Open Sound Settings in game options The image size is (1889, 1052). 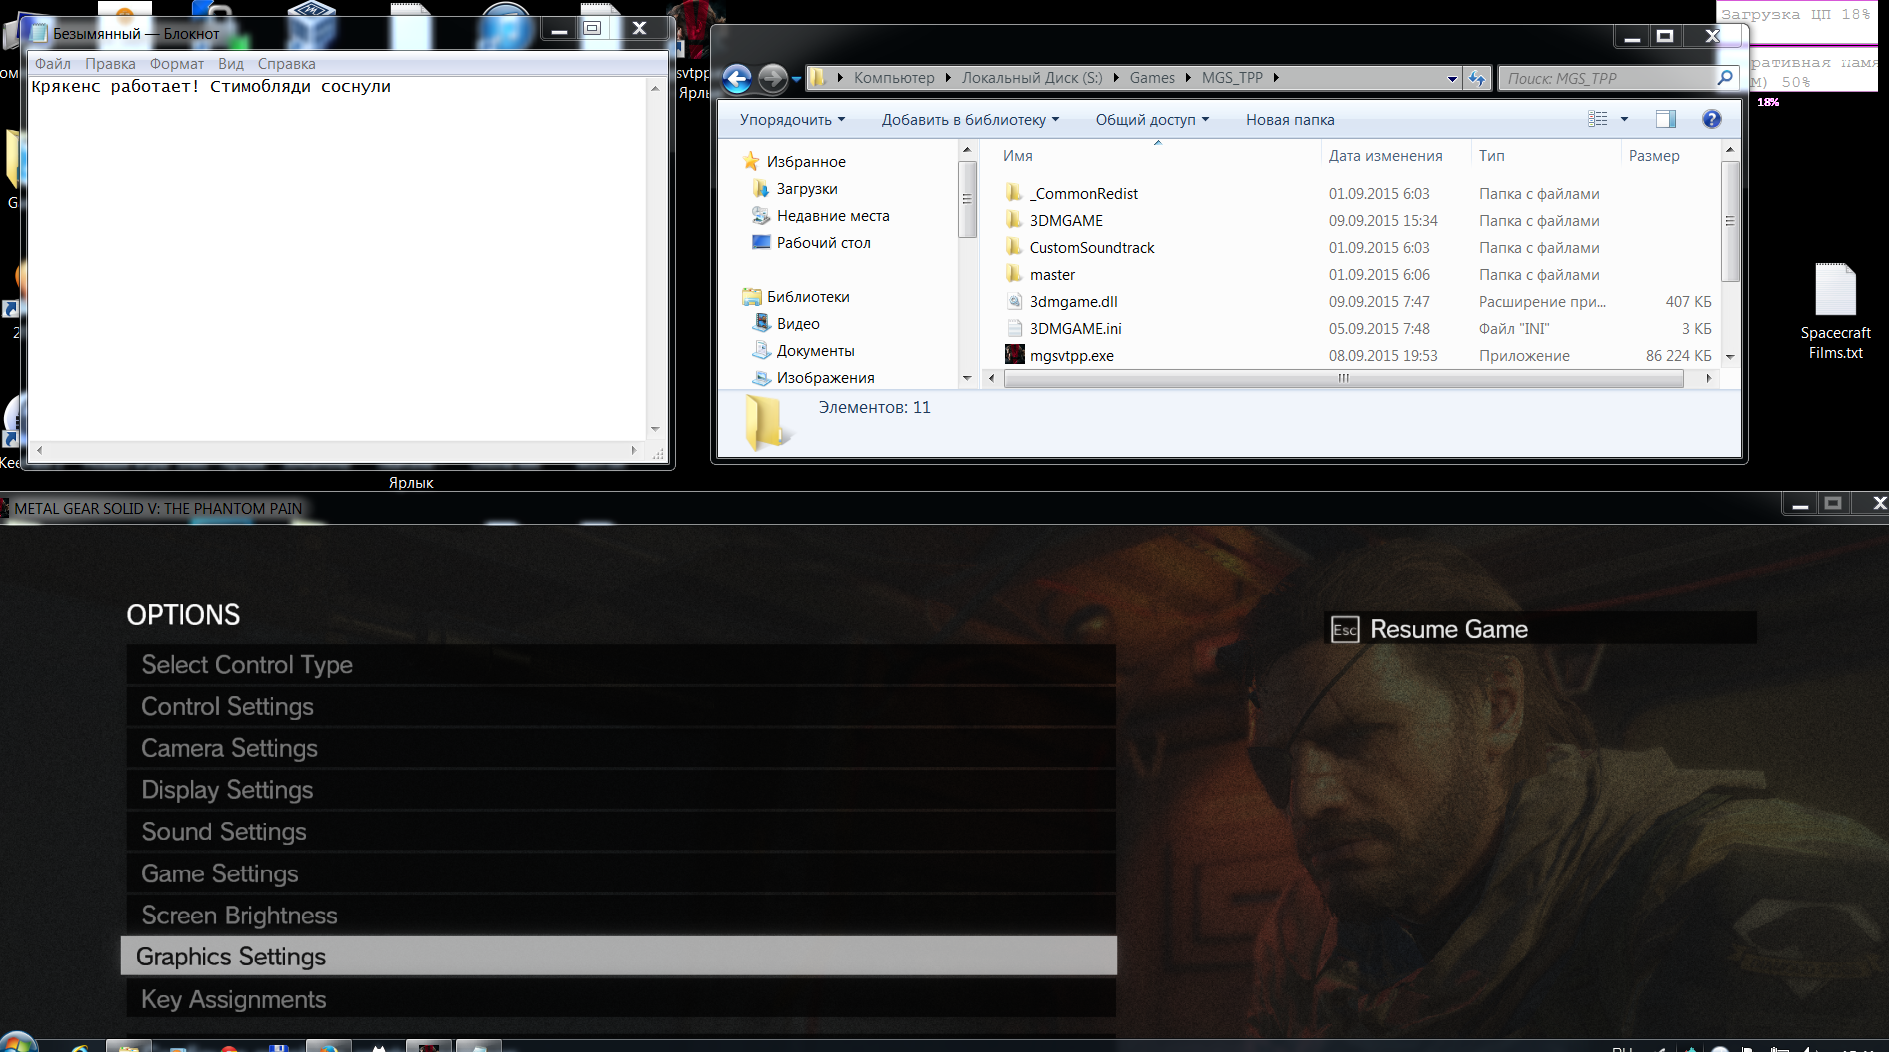click(620, 831)
